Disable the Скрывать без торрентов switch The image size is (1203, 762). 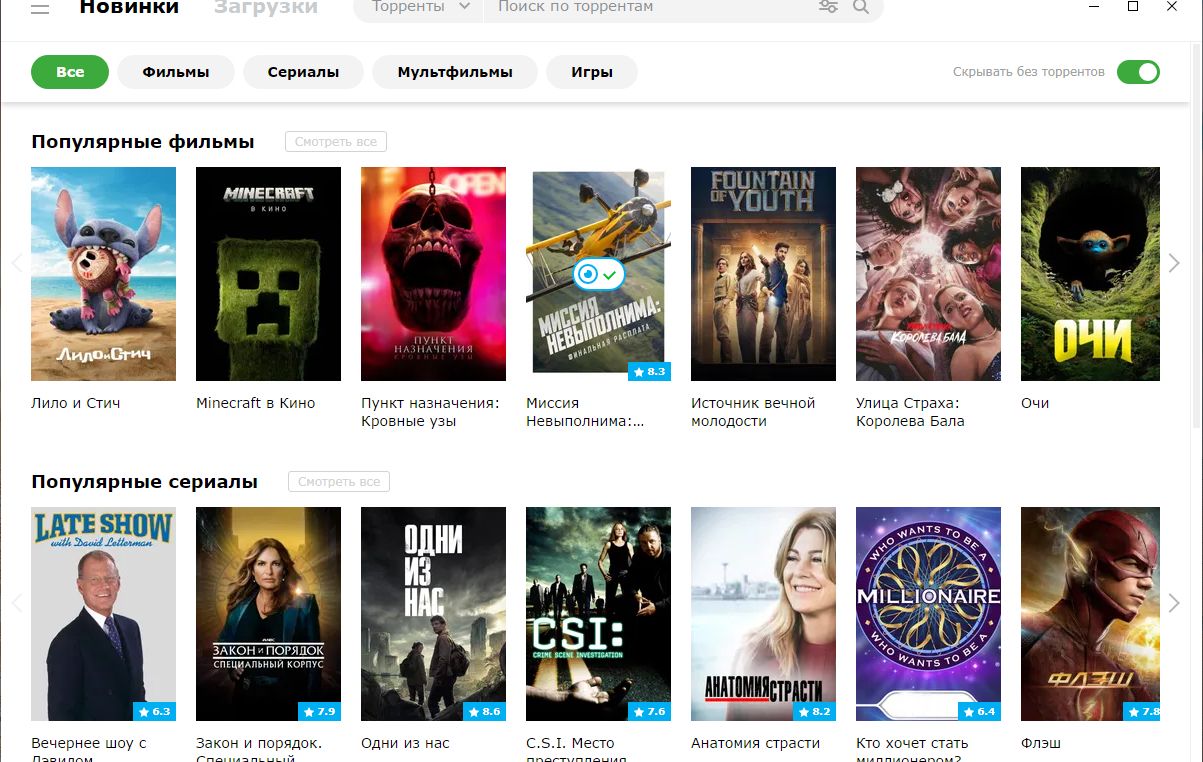(x=1138, y=72)
